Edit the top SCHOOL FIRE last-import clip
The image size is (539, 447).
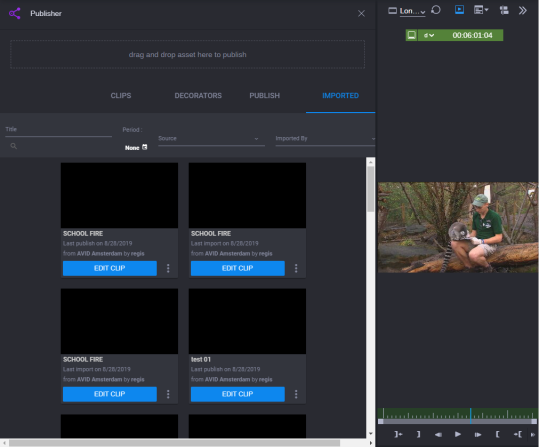pyautogui.click(x=238, y=268)
